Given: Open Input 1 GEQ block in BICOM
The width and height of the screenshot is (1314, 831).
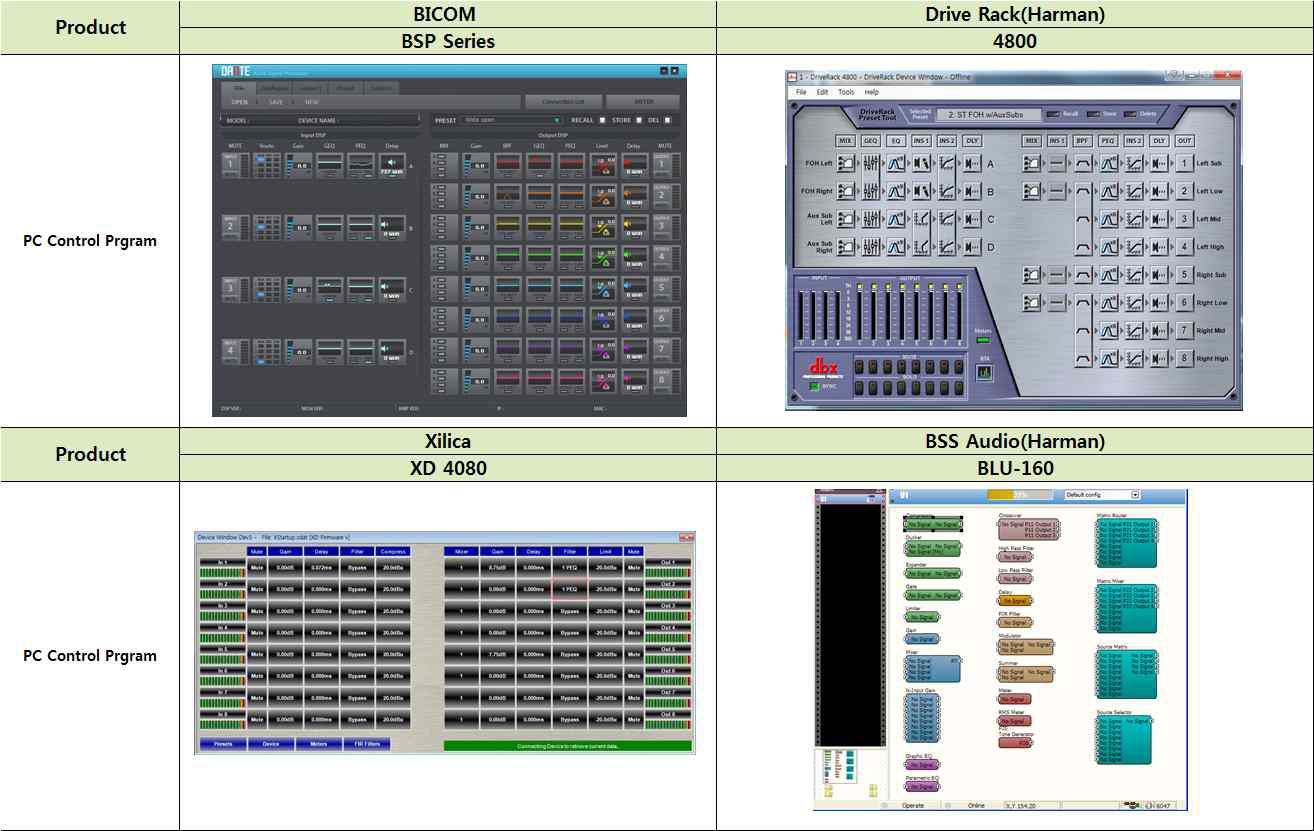Looking at the screenshot, I should click(x=329, y=165).
